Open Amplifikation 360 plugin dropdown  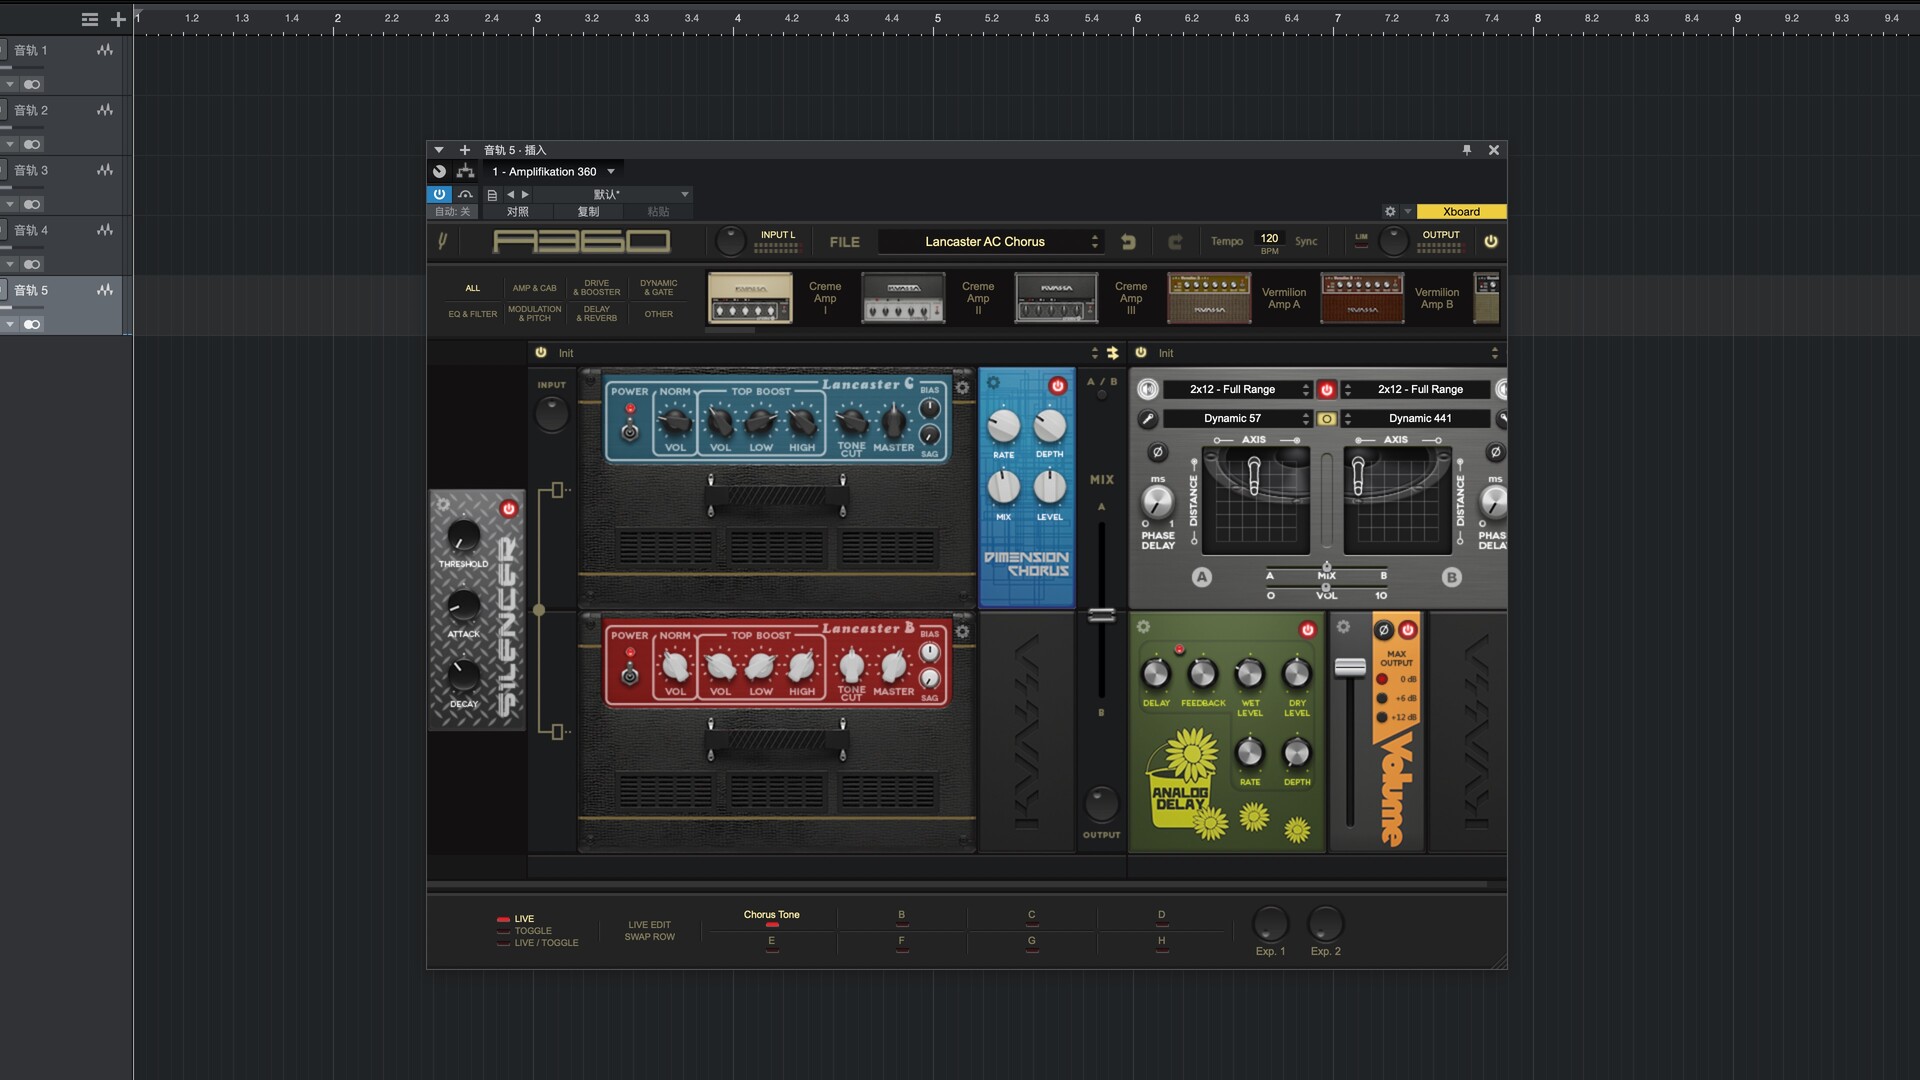coord(553,172)
